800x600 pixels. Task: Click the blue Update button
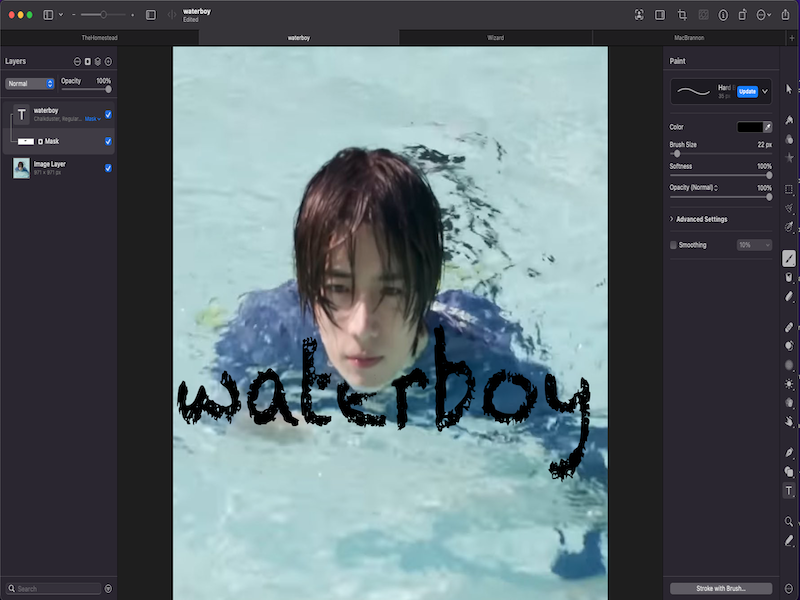point(747,91)
